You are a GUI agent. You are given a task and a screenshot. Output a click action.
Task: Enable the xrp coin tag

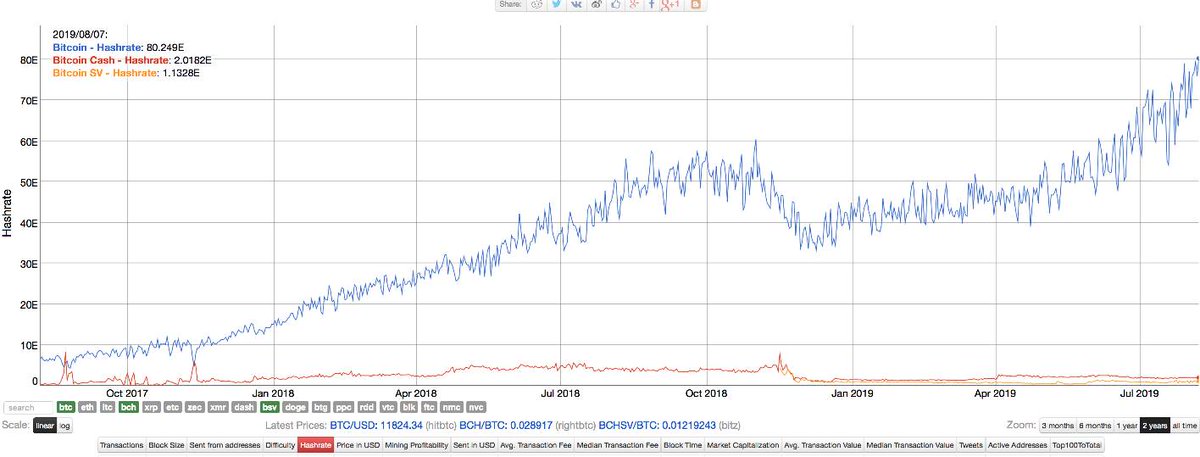(x=151, y=407)
